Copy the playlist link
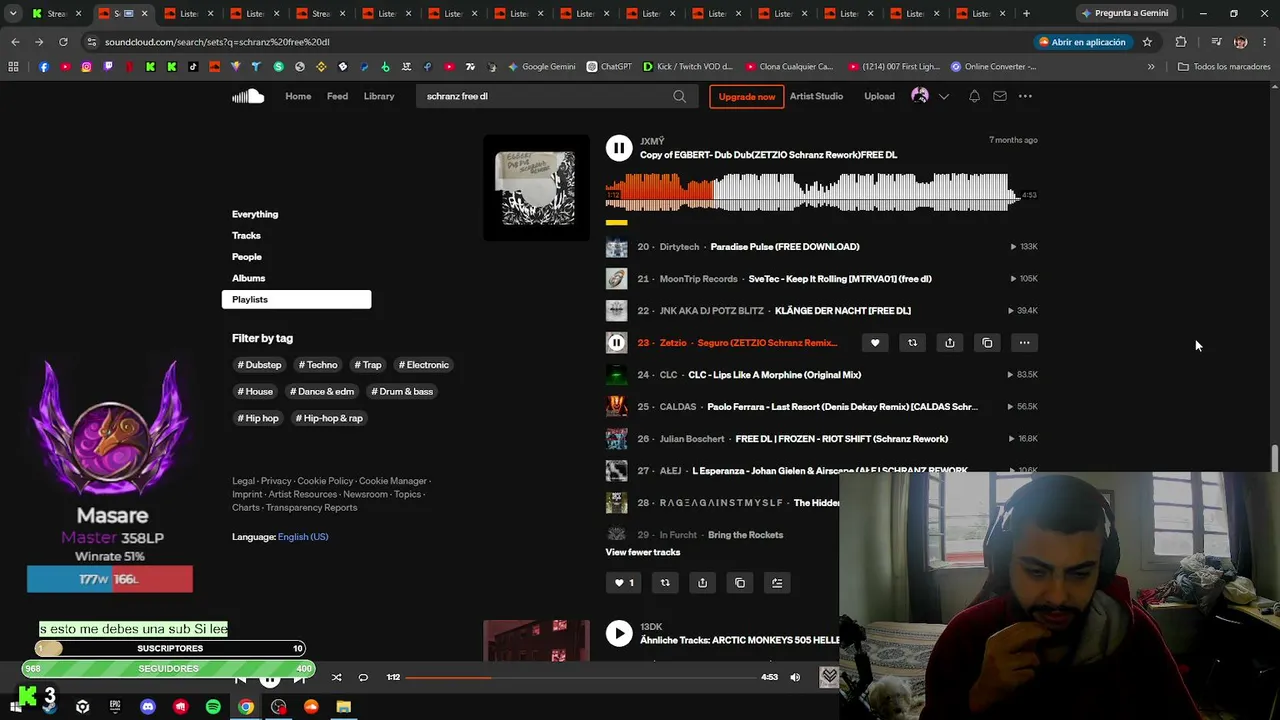This screenshot has width=1280, height=720. click(740, 583)
